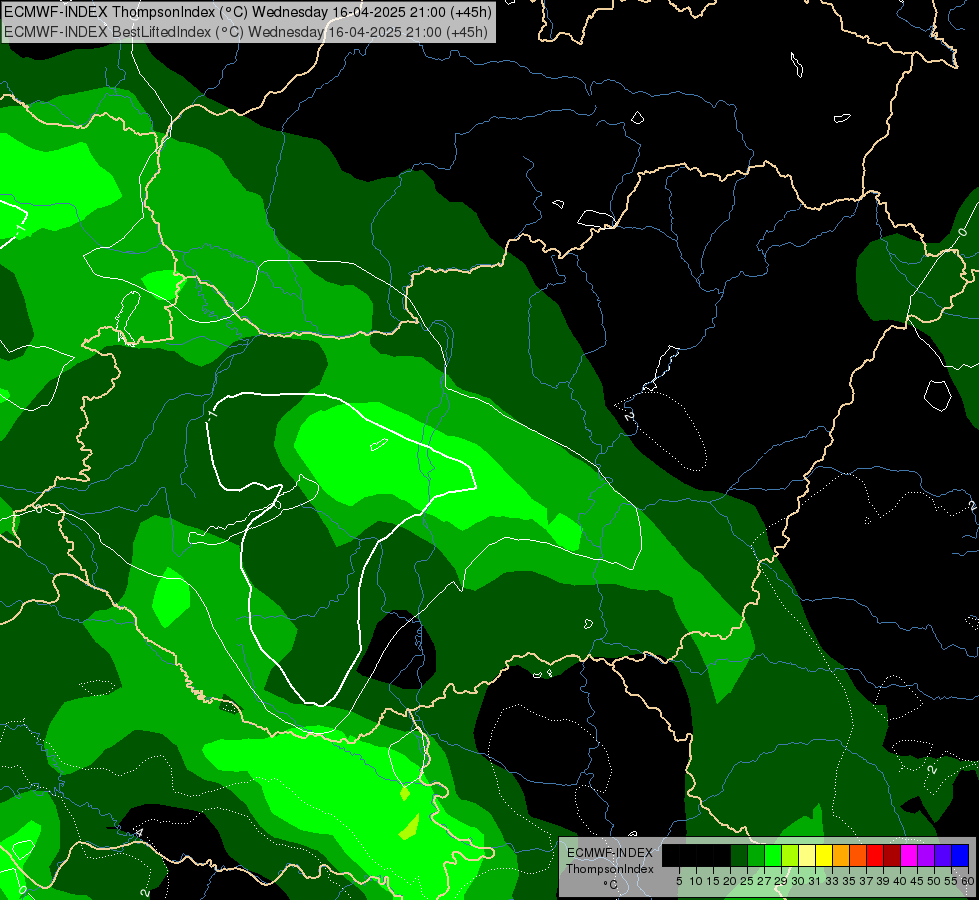Viewport: 979px width, 900px height.
Task: Select the medium green 25–27 legend swatch
Action: click(x=756, y=855)
